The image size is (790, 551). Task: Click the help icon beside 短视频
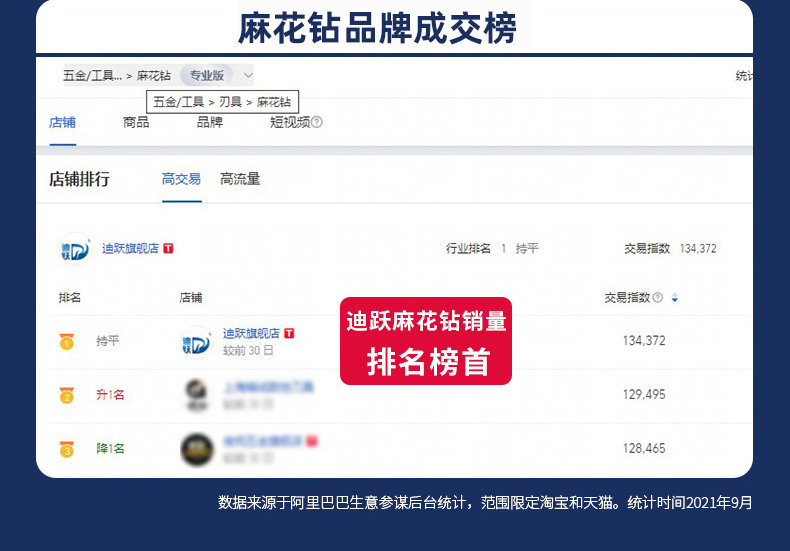316,122
